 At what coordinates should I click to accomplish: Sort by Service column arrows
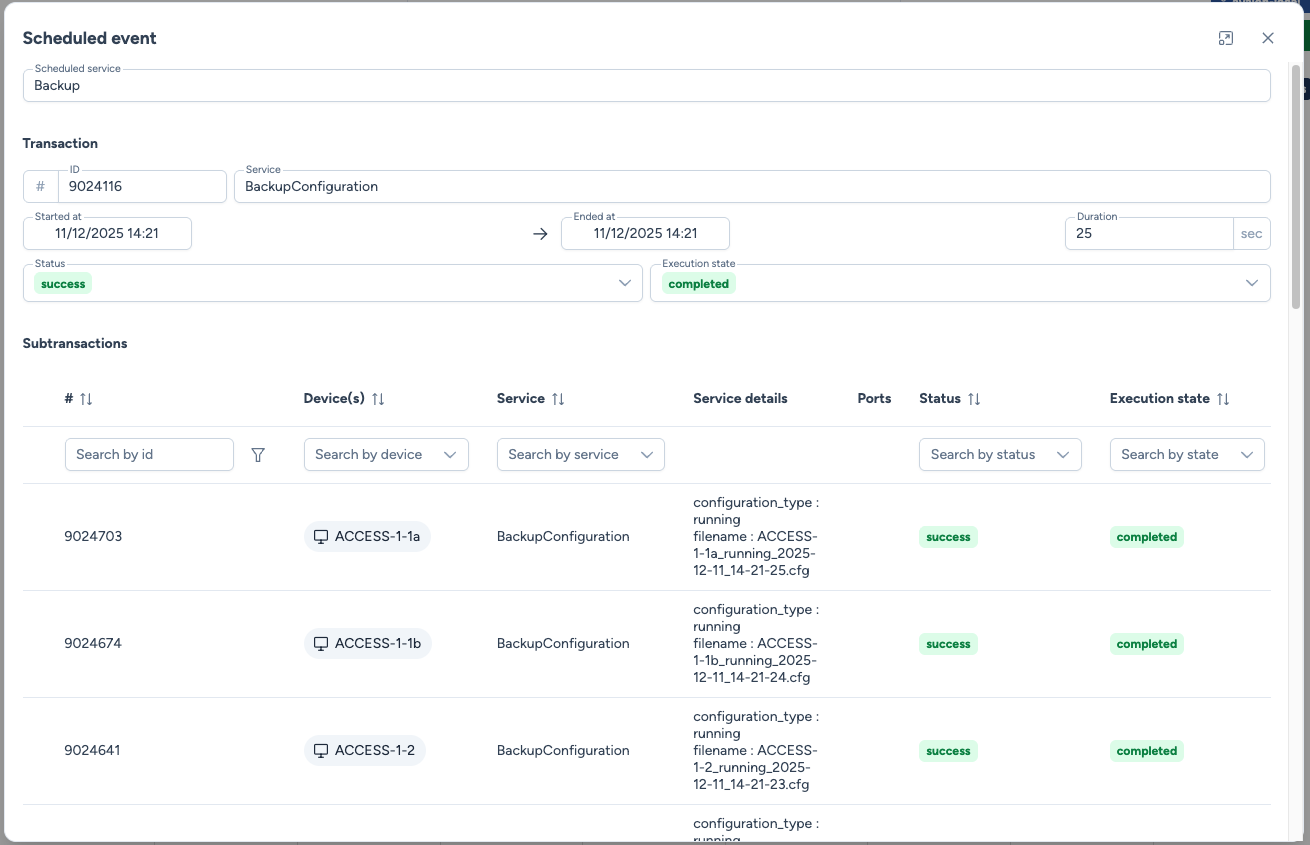point(558,399)
